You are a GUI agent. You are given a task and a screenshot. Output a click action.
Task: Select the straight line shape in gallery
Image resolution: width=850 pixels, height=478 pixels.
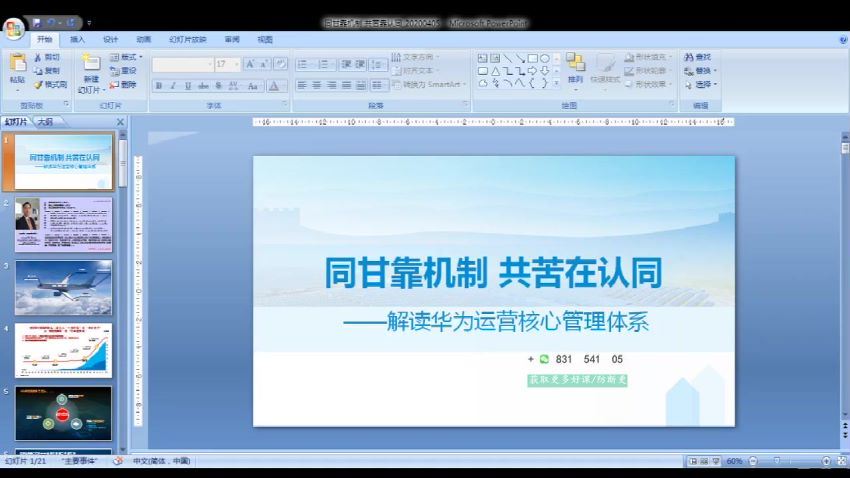507,58
